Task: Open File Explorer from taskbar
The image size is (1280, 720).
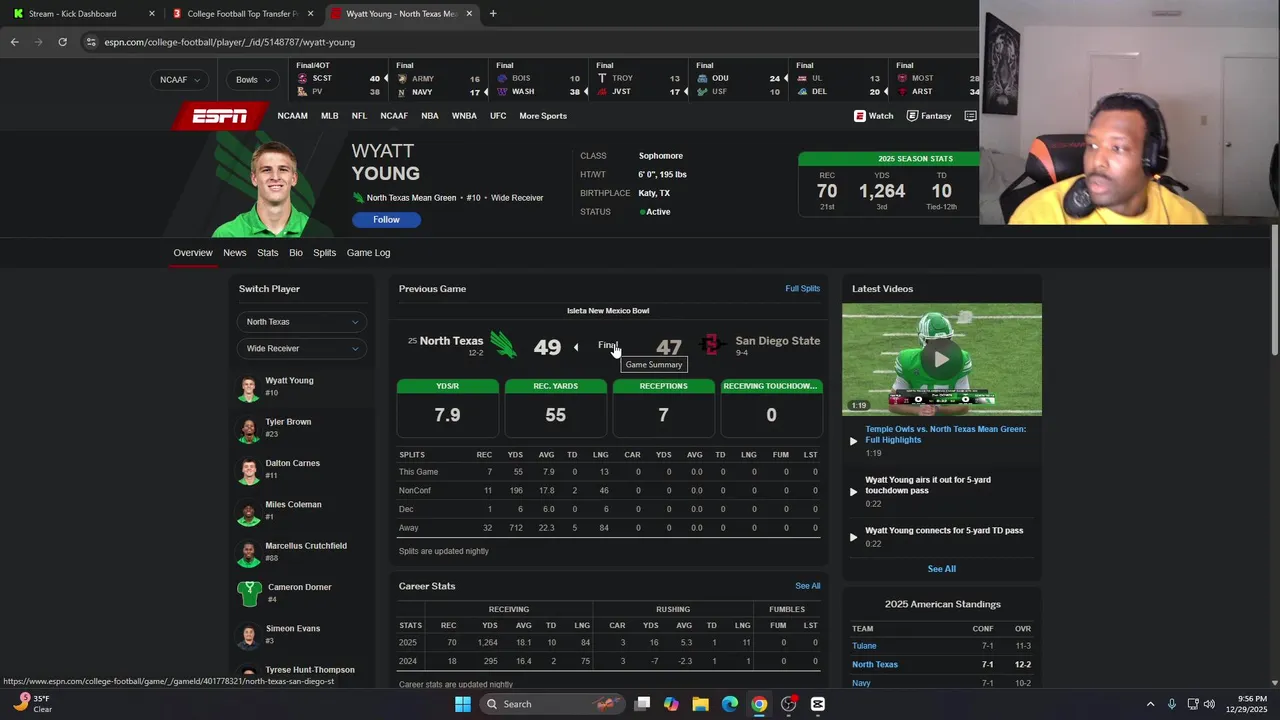Action: pyautogui.click(x=700, y=704)
